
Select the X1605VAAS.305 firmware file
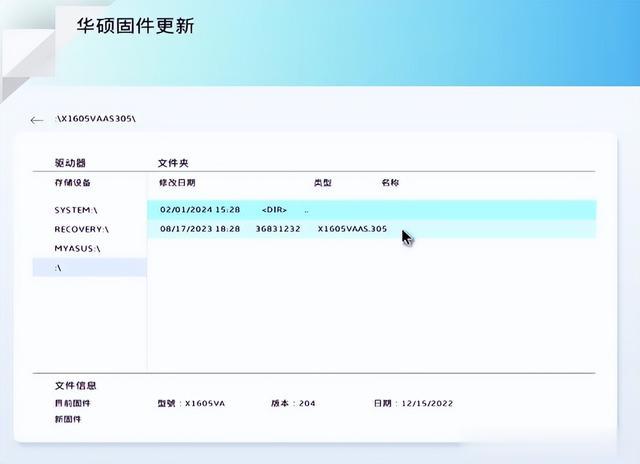pyautogui.click(x=371, y=229)
